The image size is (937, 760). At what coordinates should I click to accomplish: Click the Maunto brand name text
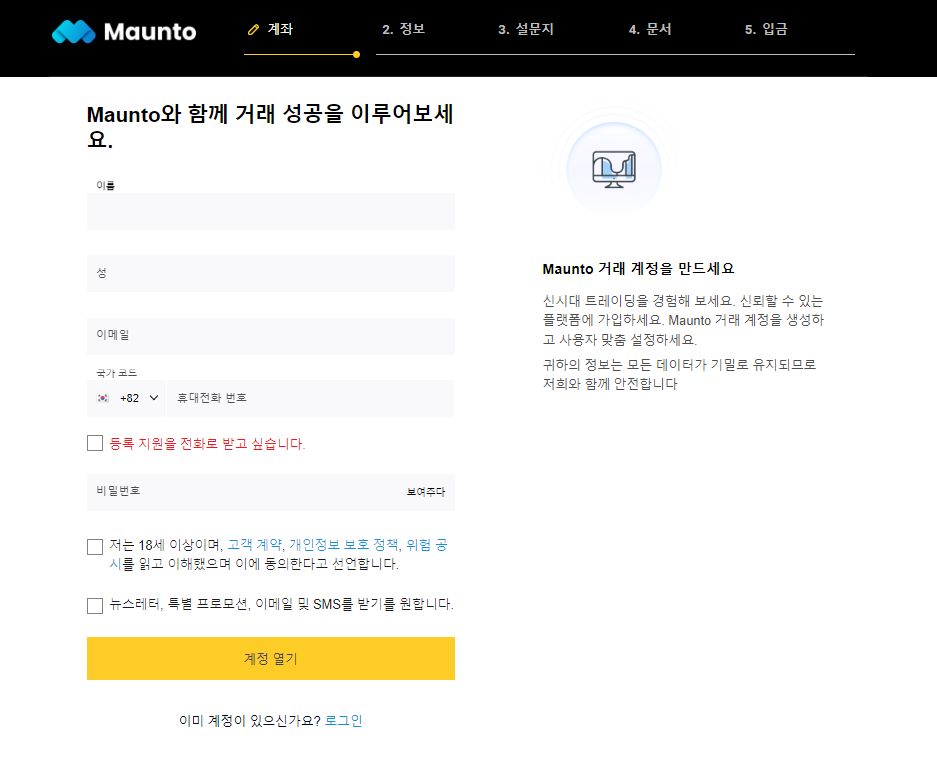[150, 32]
